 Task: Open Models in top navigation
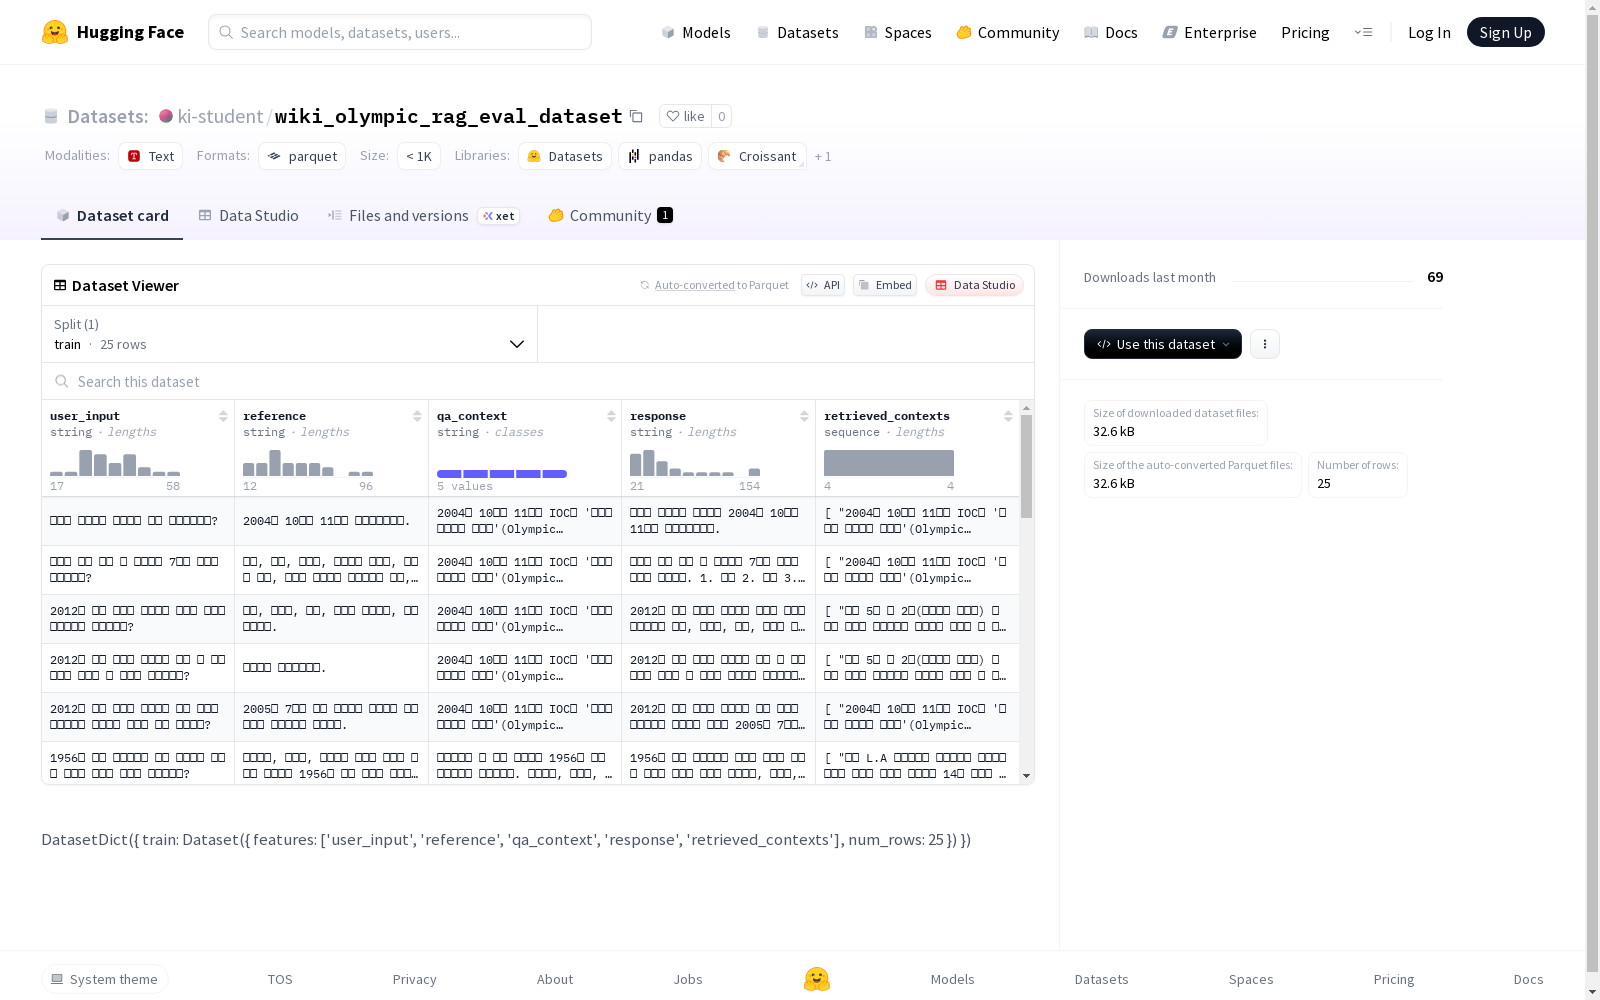pos(696,32)
